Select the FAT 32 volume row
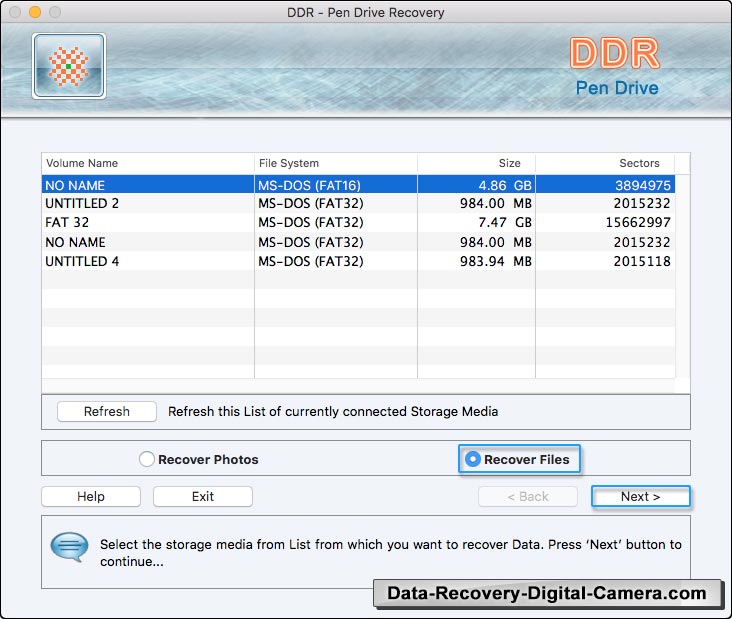 click(358, 222)
